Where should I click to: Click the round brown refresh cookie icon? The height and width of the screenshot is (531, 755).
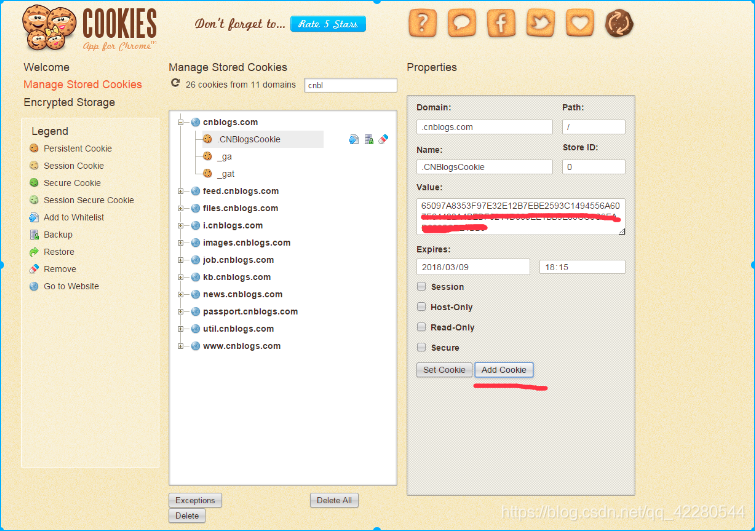pyautogui.click(x=619, y=23)
